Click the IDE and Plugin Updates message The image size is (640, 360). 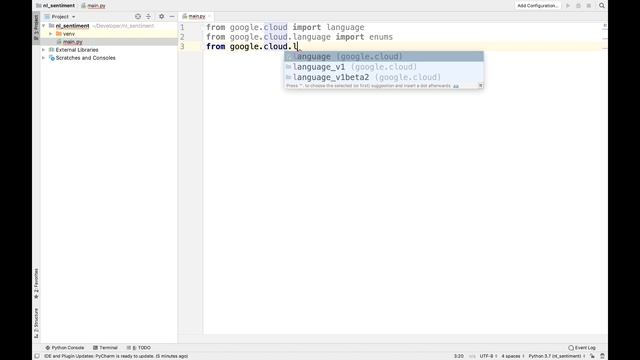click(x=116, y=356)
